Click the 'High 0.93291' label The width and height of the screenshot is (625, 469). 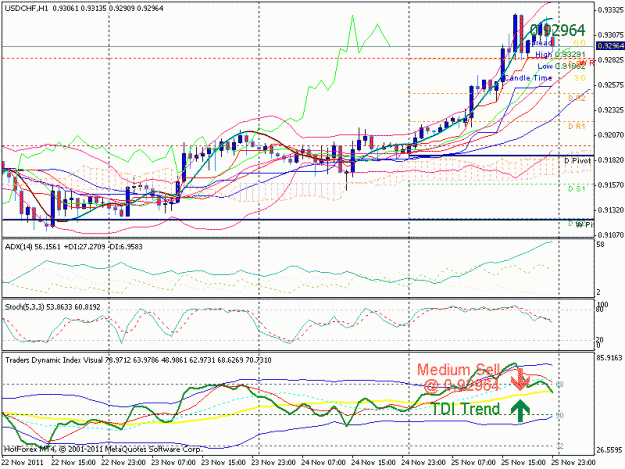click(560, 54)
